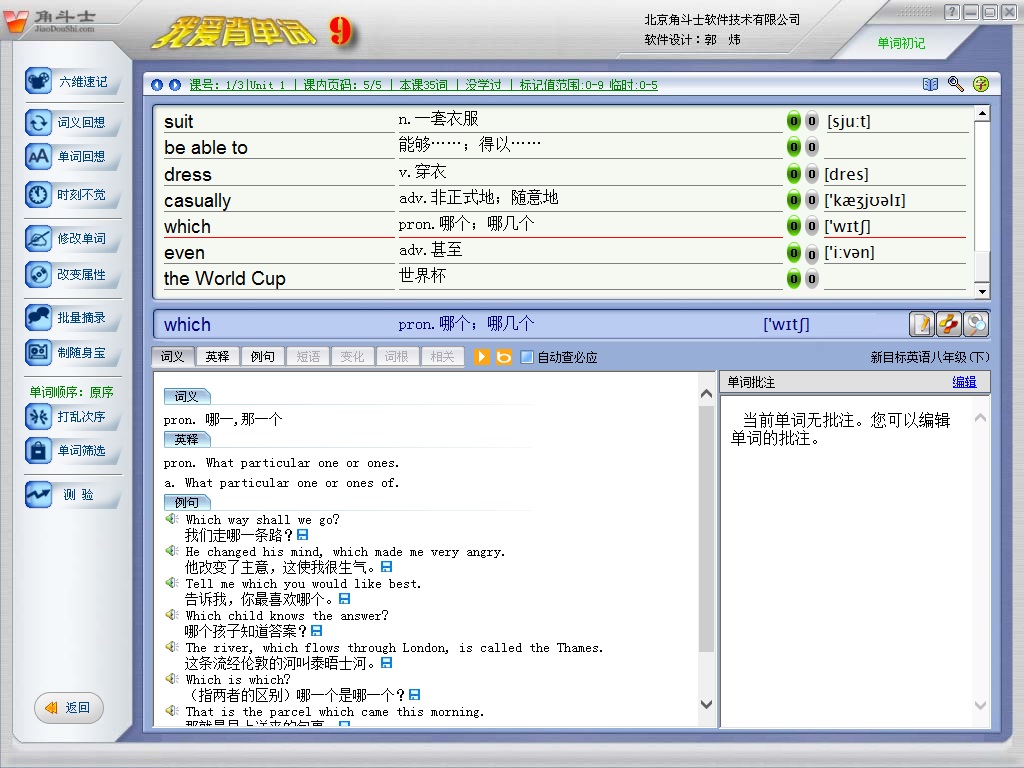Viewport: 1024px width, 768px height.
Task: Play audio for 'Tell me which you would like best.'
Action: click(172, 583)
